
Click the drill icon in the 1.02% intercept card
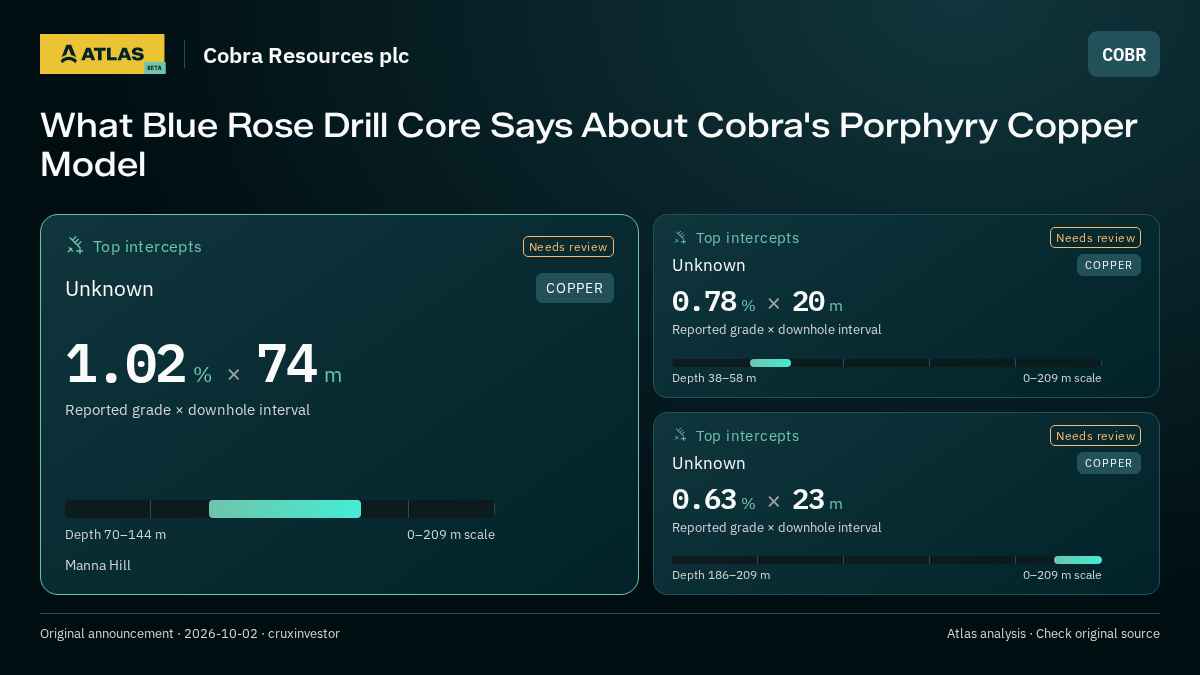[75, 246]
